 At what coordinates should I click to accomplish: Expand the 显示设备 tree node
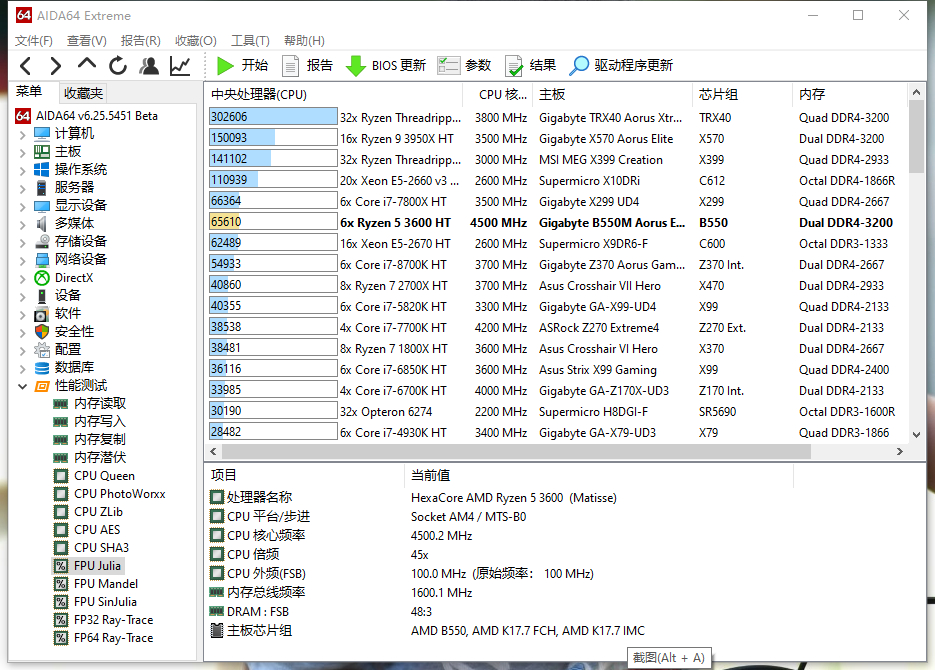23,206
